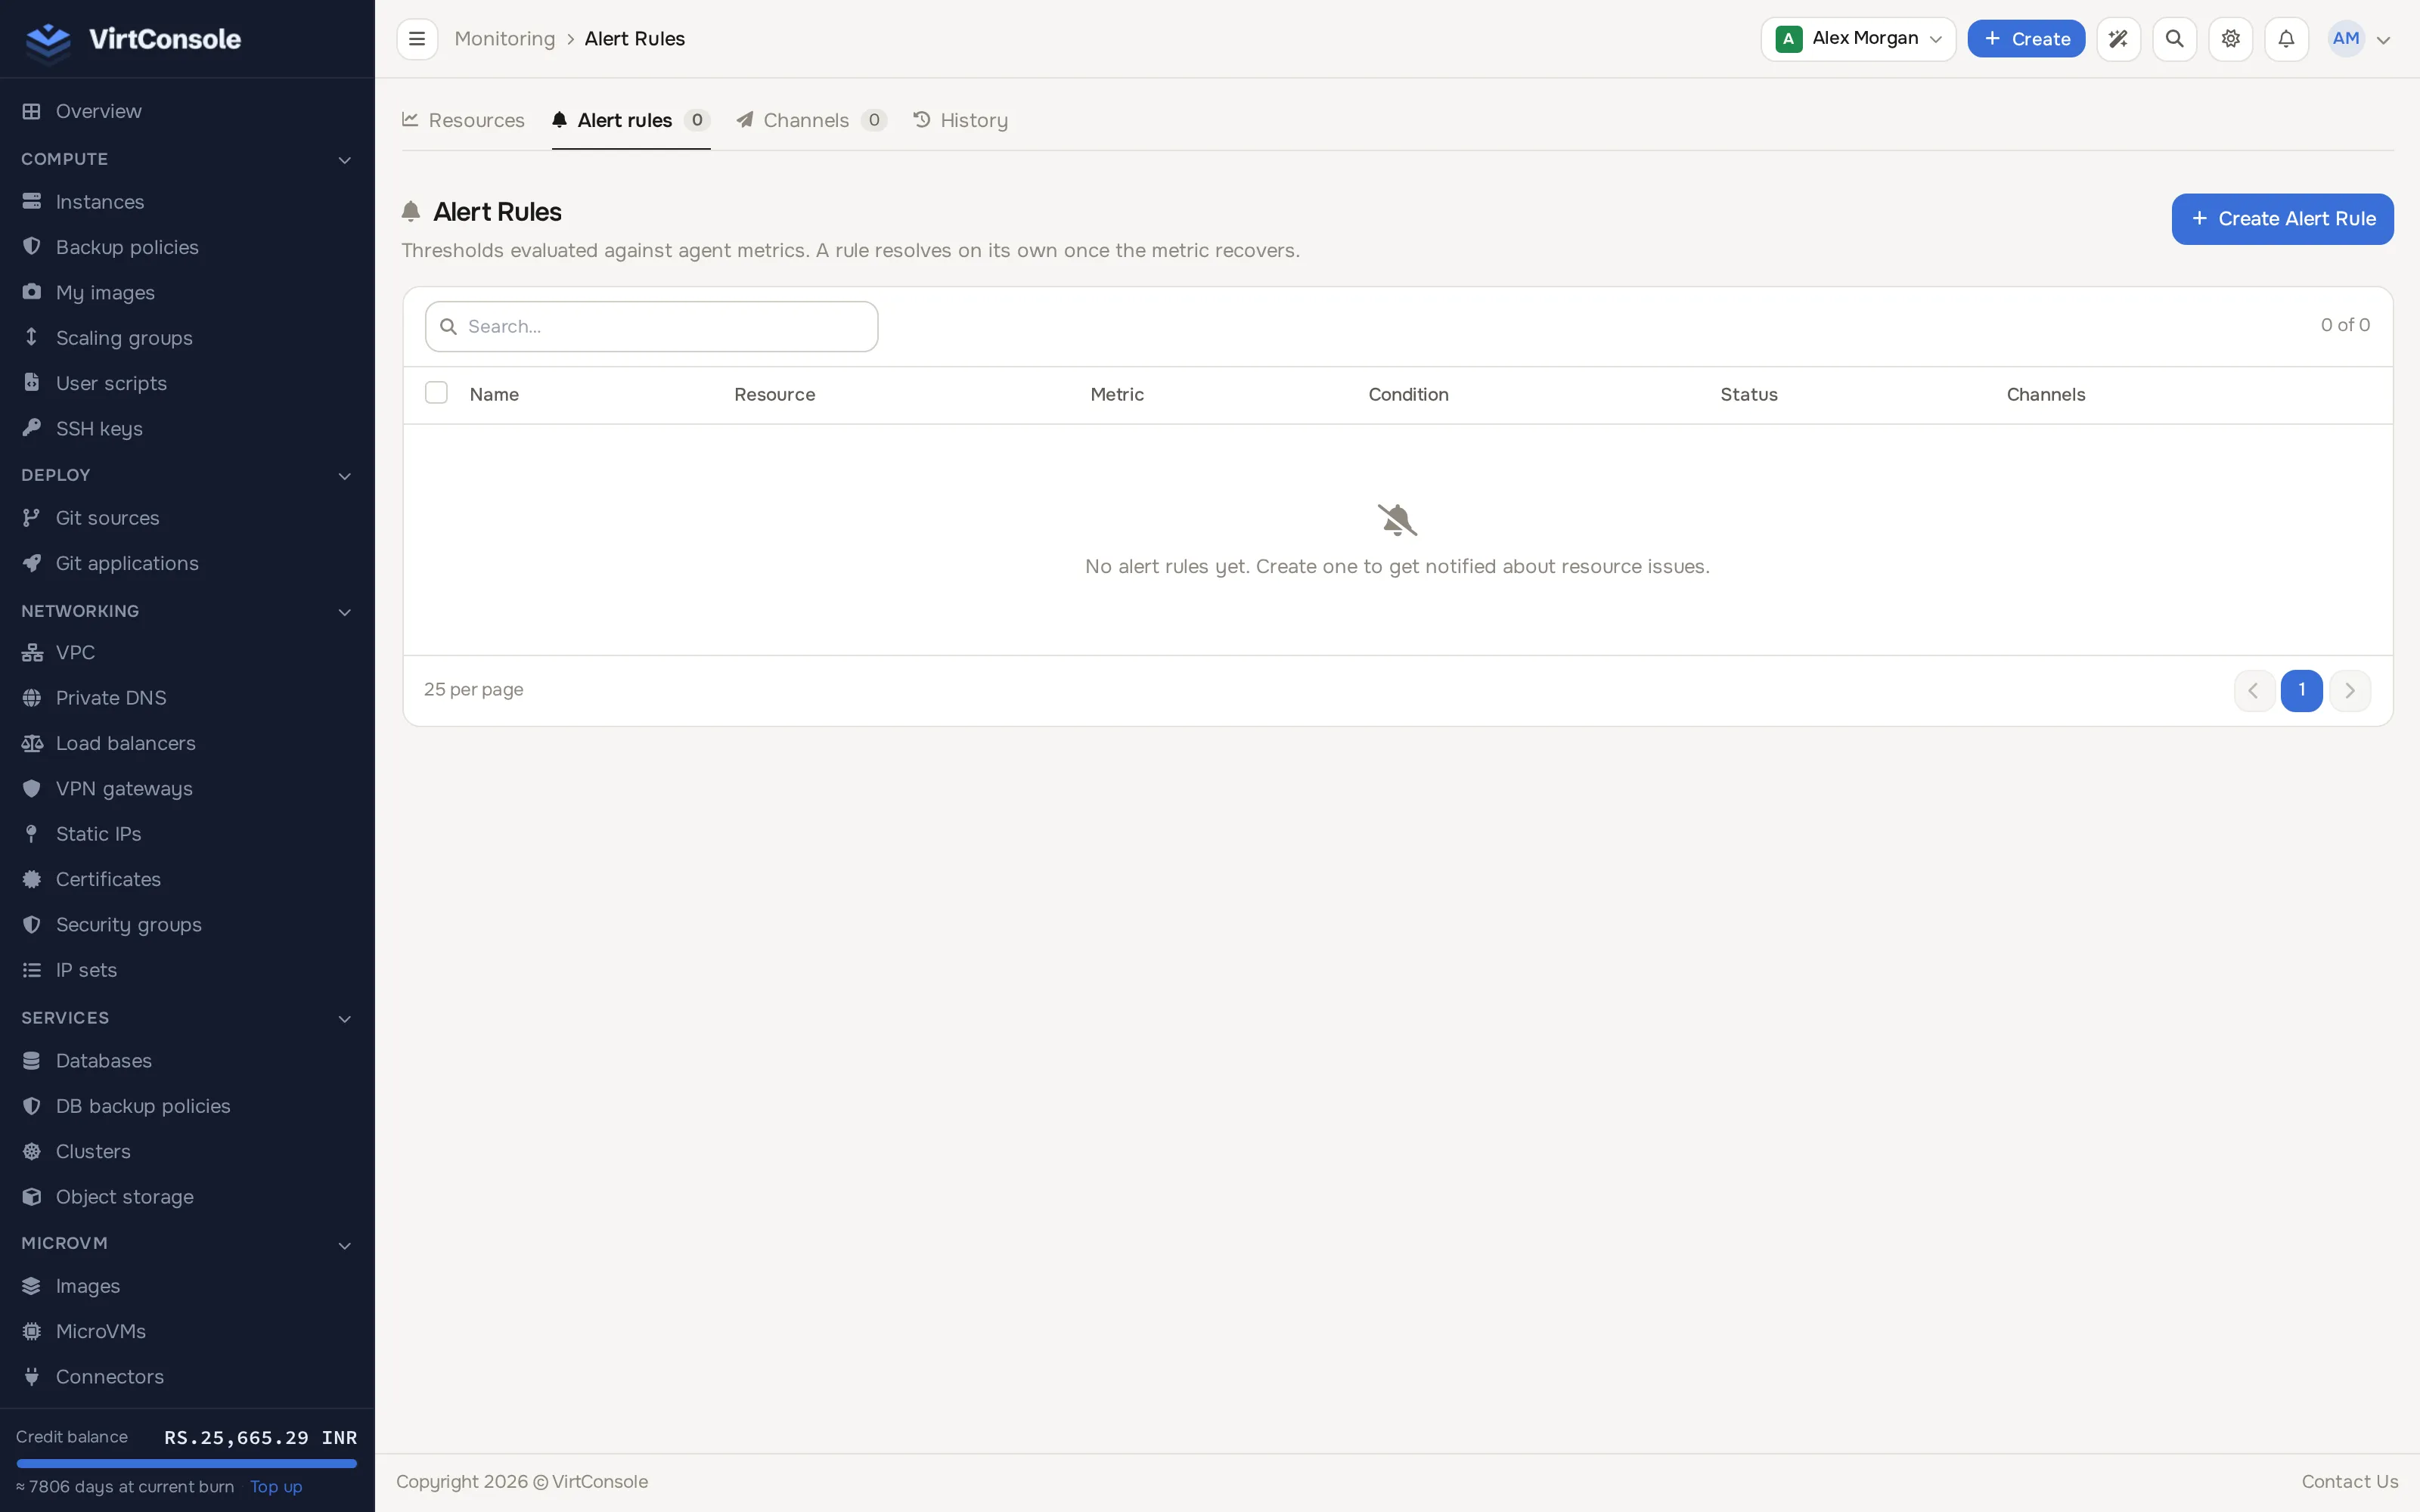Switch to the Channels tab

[x=811, y=121]
